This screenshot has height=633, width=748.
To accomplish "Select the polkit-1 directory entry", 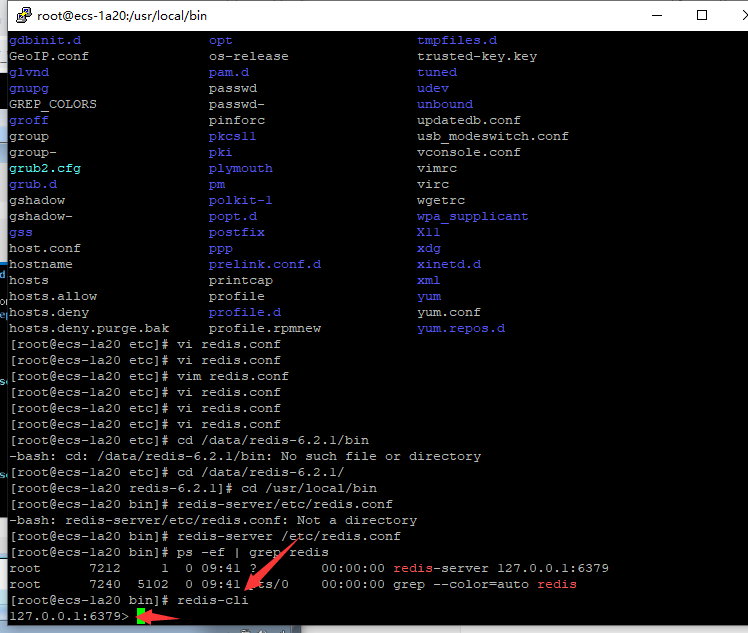I will (x=240, y=200).
